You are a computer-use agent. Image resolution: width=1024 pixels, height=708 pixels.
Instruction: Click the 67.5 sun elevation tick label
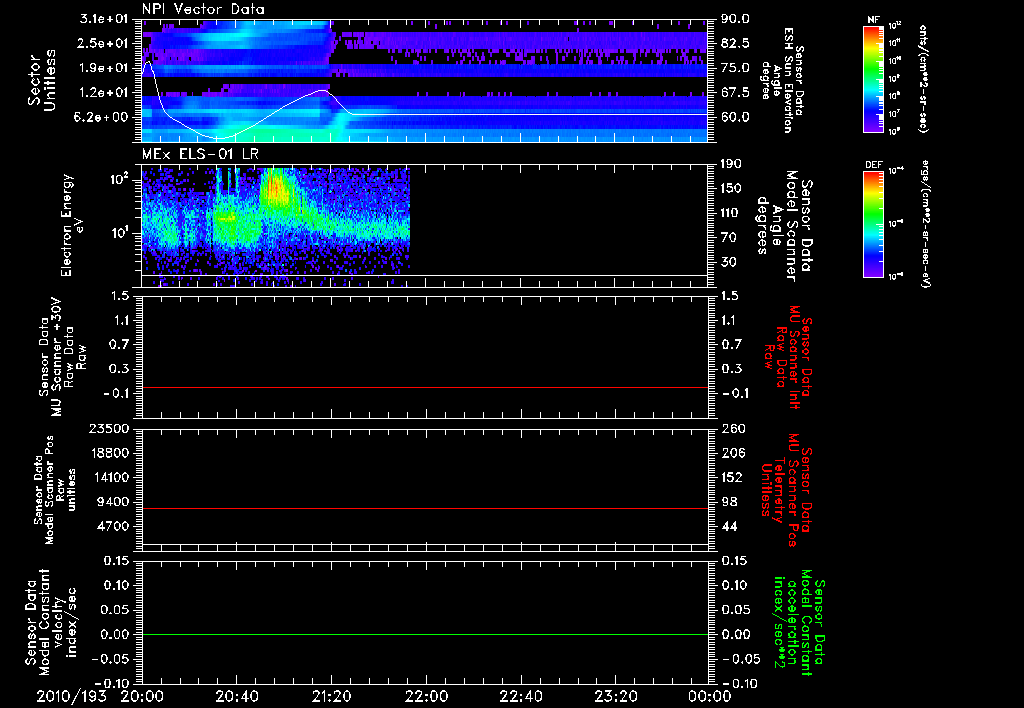(735, 93)
